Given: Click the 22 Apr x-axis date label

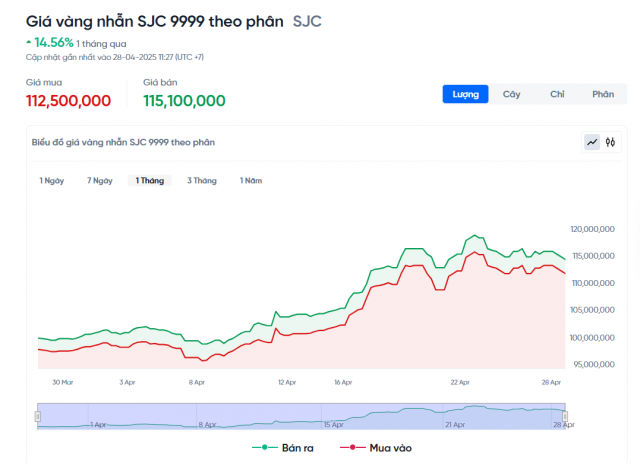Looking at the screenshot, I should [x=460, y=382].
